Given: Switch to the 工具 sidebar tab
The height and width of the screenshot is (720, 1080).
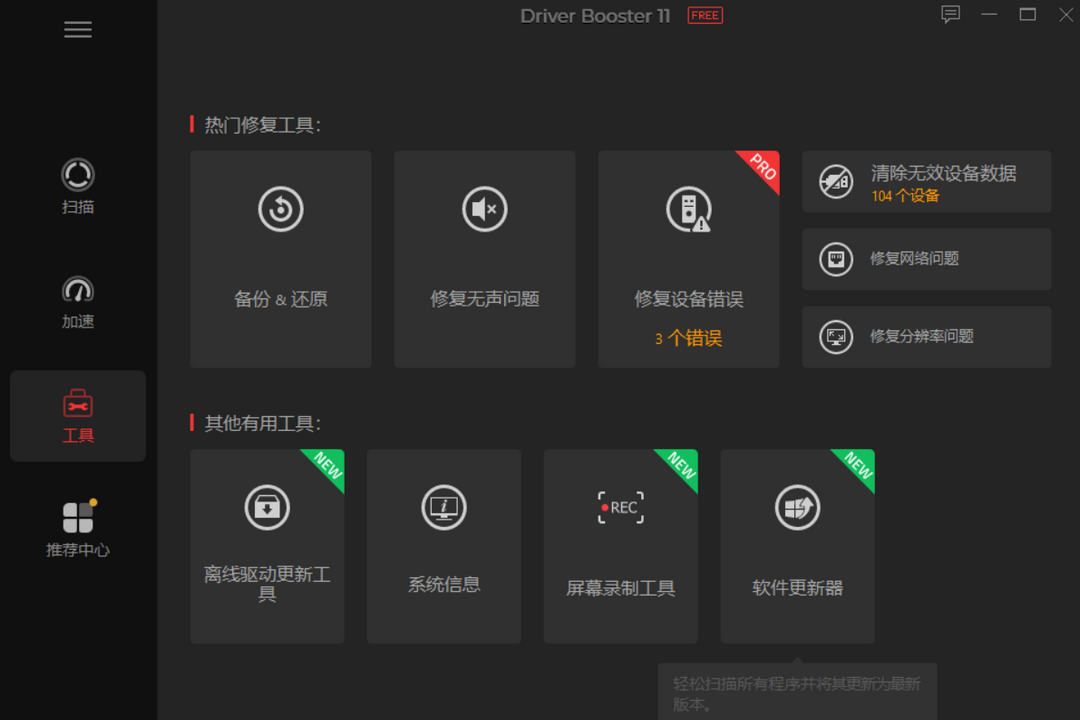Looking at the screenshot, I should coord(77,415).
